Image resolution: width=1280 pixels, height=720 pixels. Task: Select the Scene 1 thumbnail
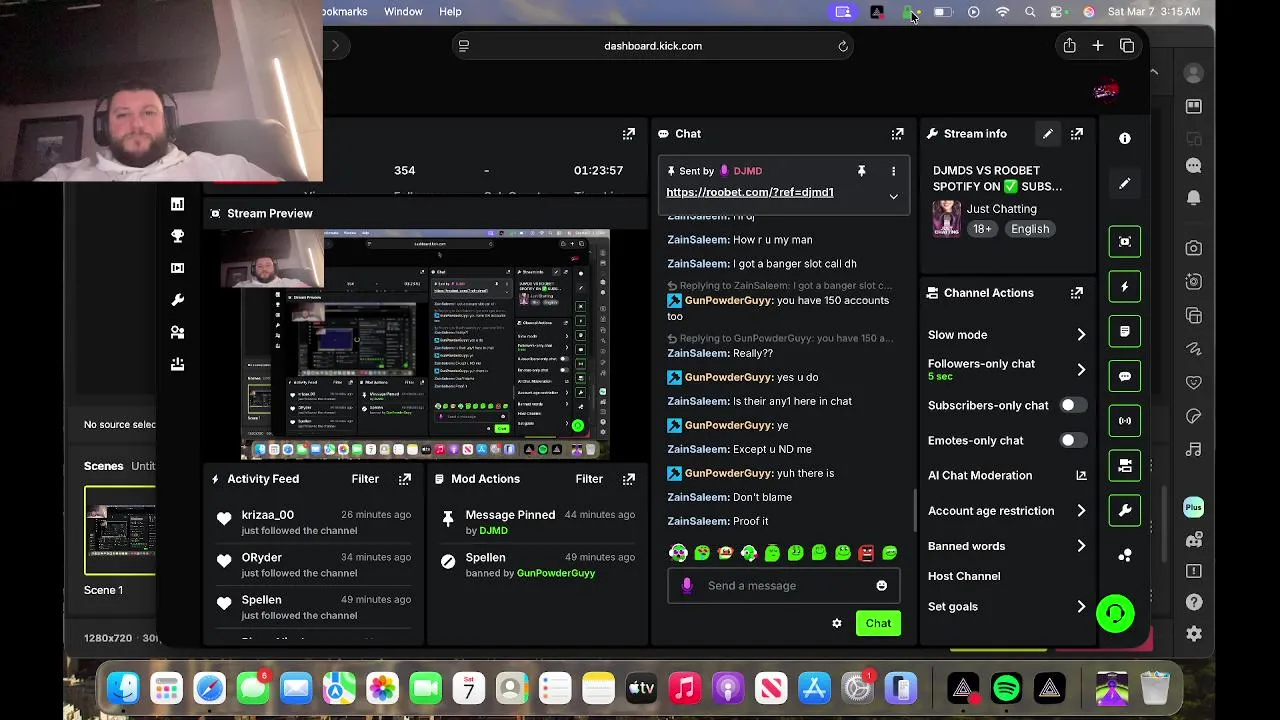coord(120,531)
